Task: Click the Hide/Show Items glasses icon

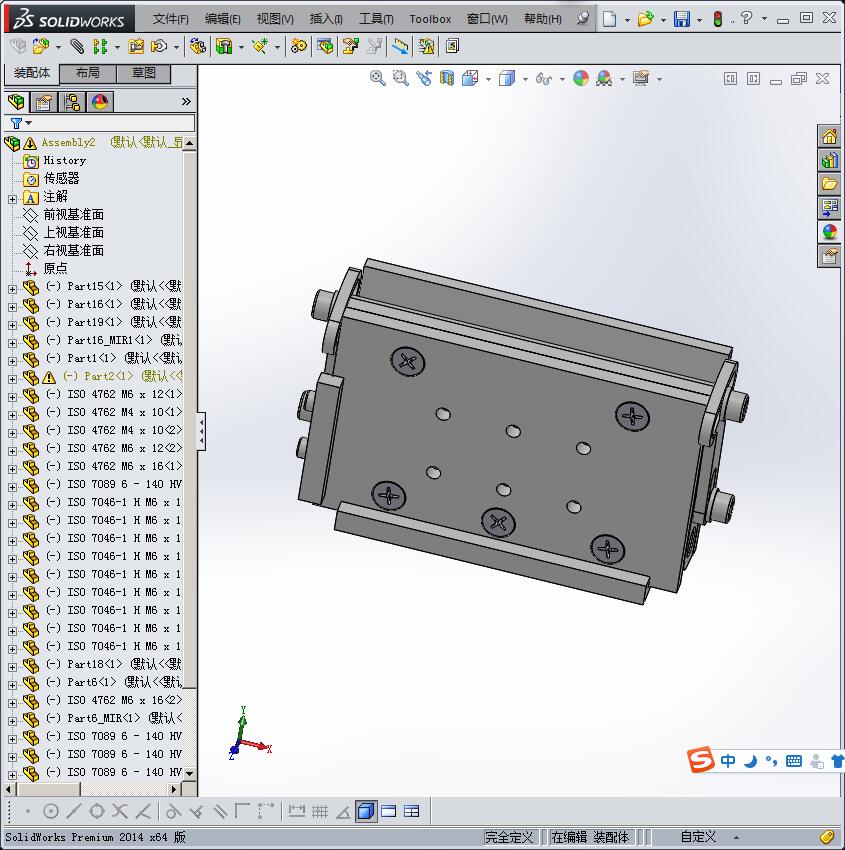Action: (543, 79)
